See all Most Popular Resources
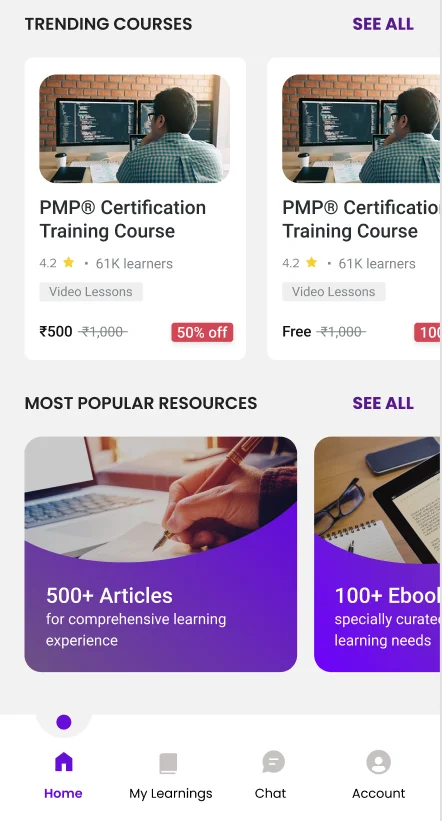 [x=383, y=403]
